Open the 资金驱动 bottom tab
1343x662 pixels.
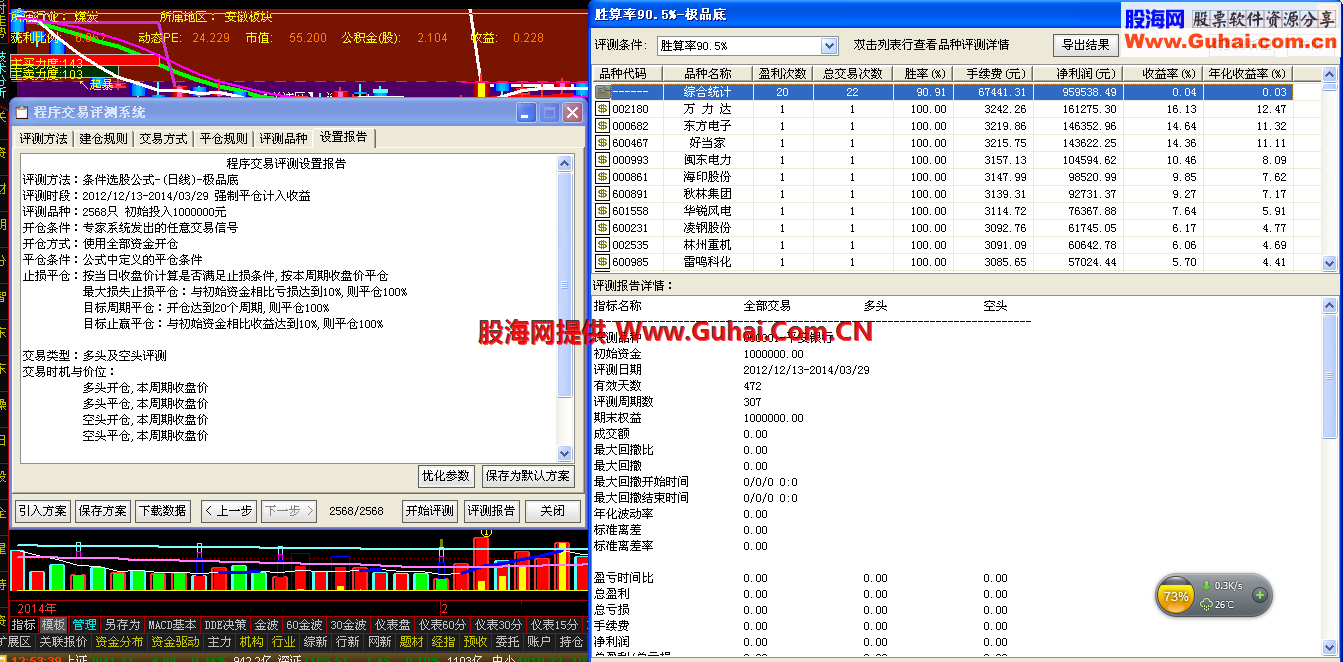[x=175, y=642]
